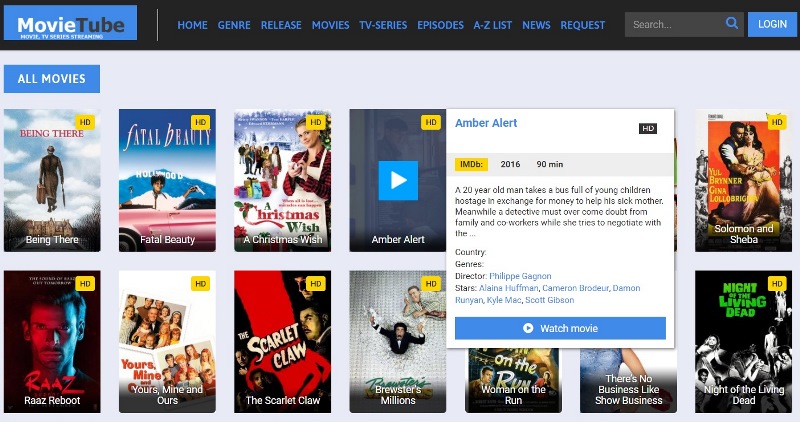Click the Amber Alert title link in popup
Image resolution: width=800 pixels, height=422 pixels.
486,123
